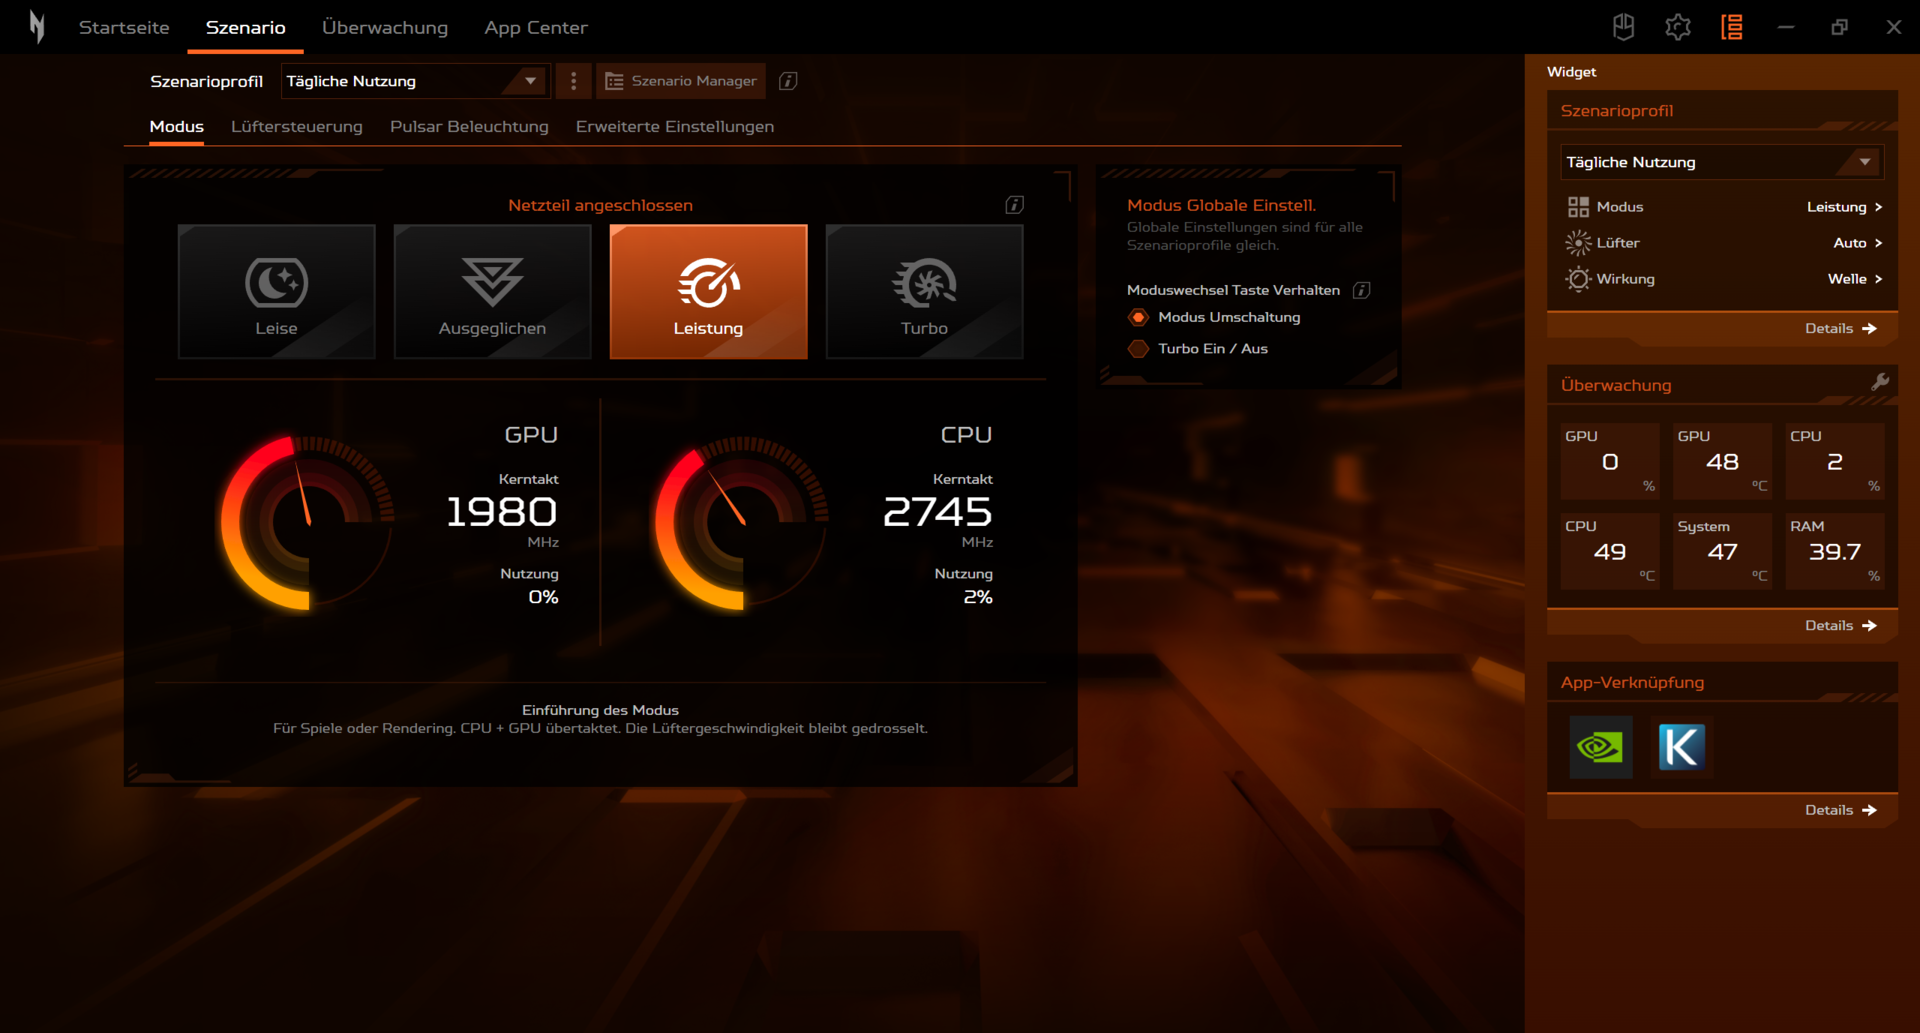Screen dimensions: 1920x1033
Task: Open the Szenario Manager button
Action: coord(681,81)
